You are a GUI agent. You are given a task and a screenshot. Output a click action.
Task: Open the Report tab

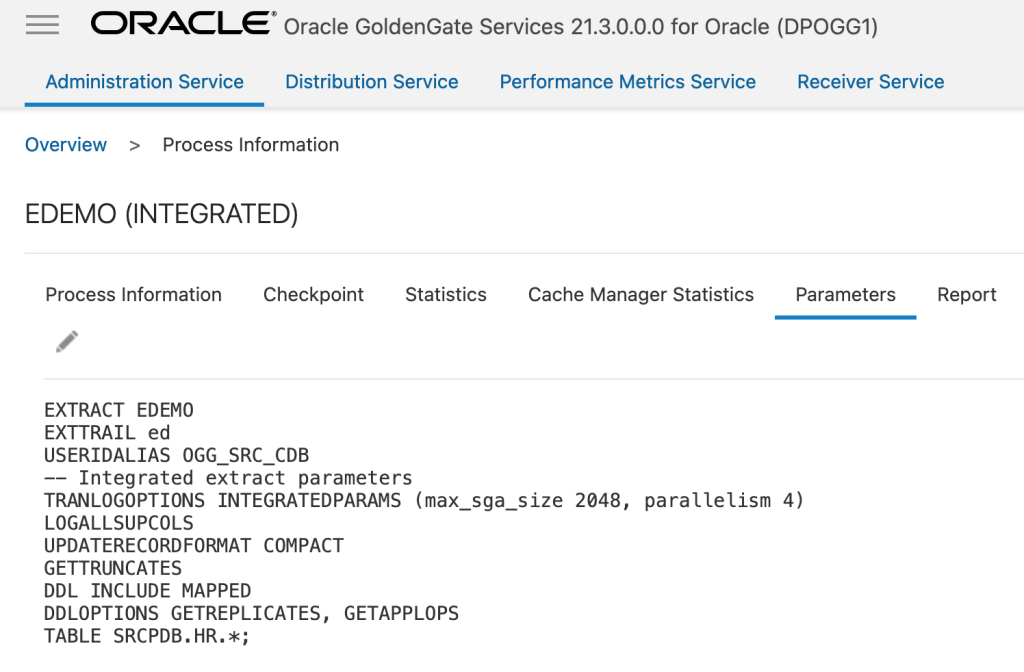(966, 295)
